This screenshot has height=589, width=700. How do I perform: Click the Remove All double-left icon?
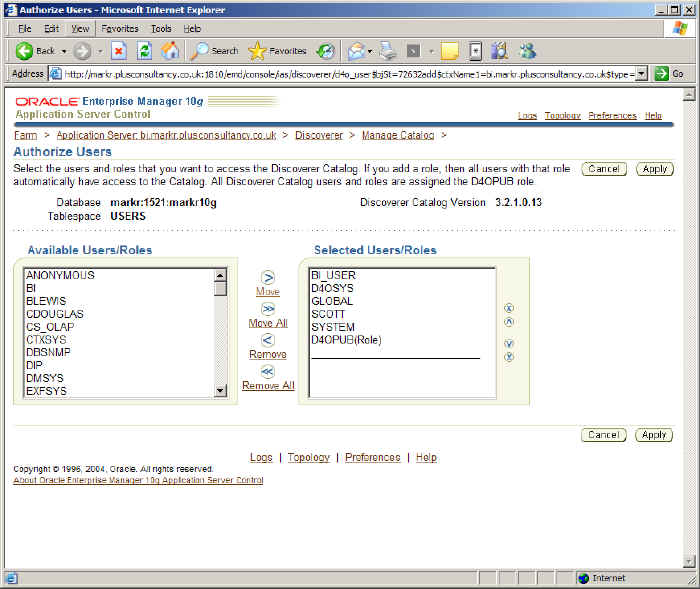pyautogui.click(x=268, y=372)
